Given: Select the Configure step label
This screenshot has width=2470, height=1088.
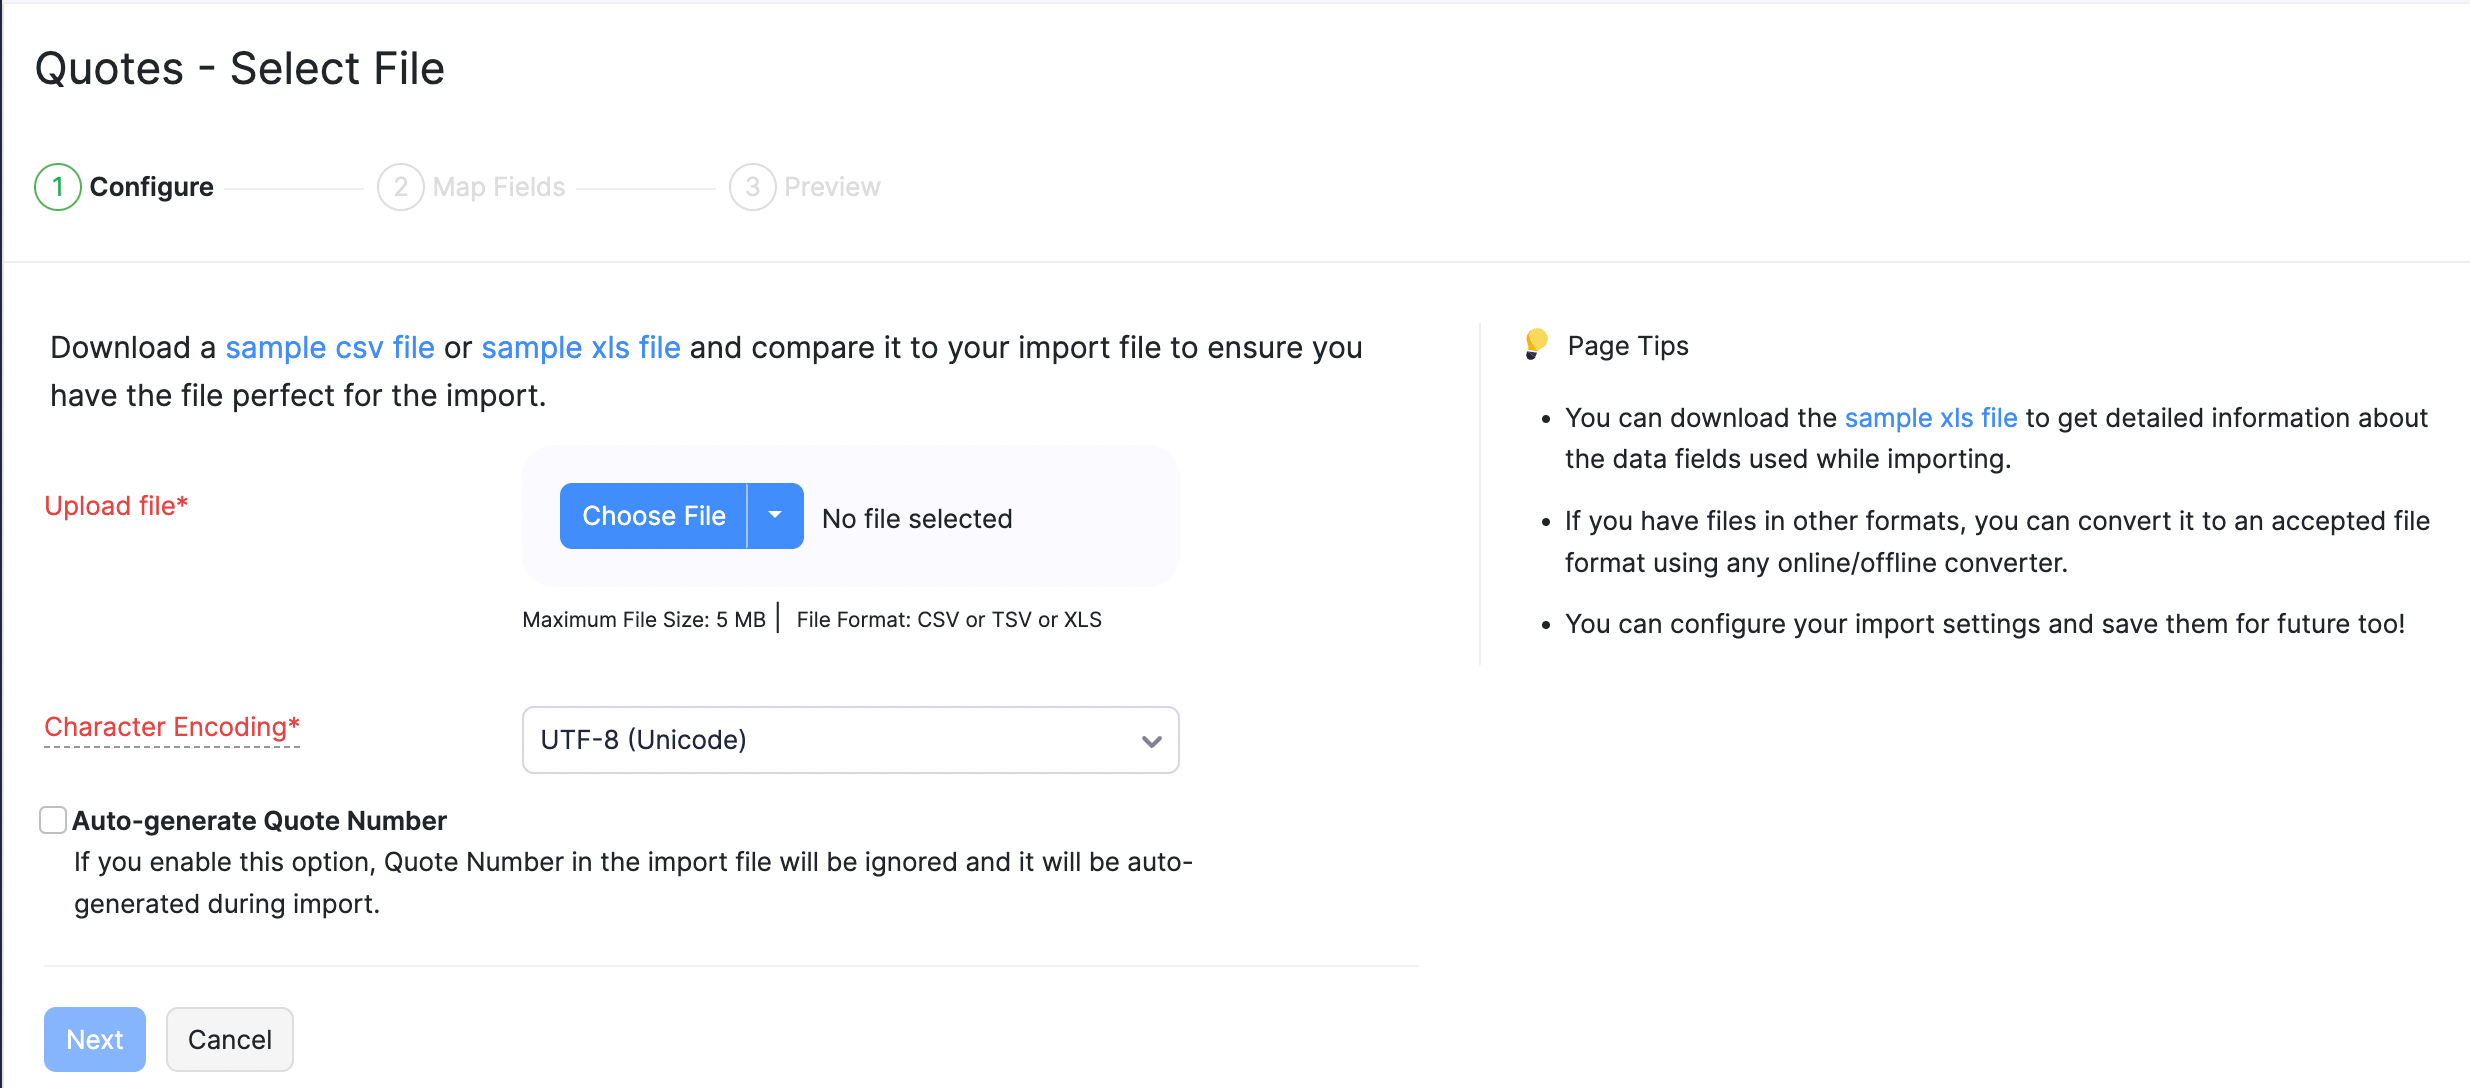Looking at the screenshot, I should pos(151,186).
